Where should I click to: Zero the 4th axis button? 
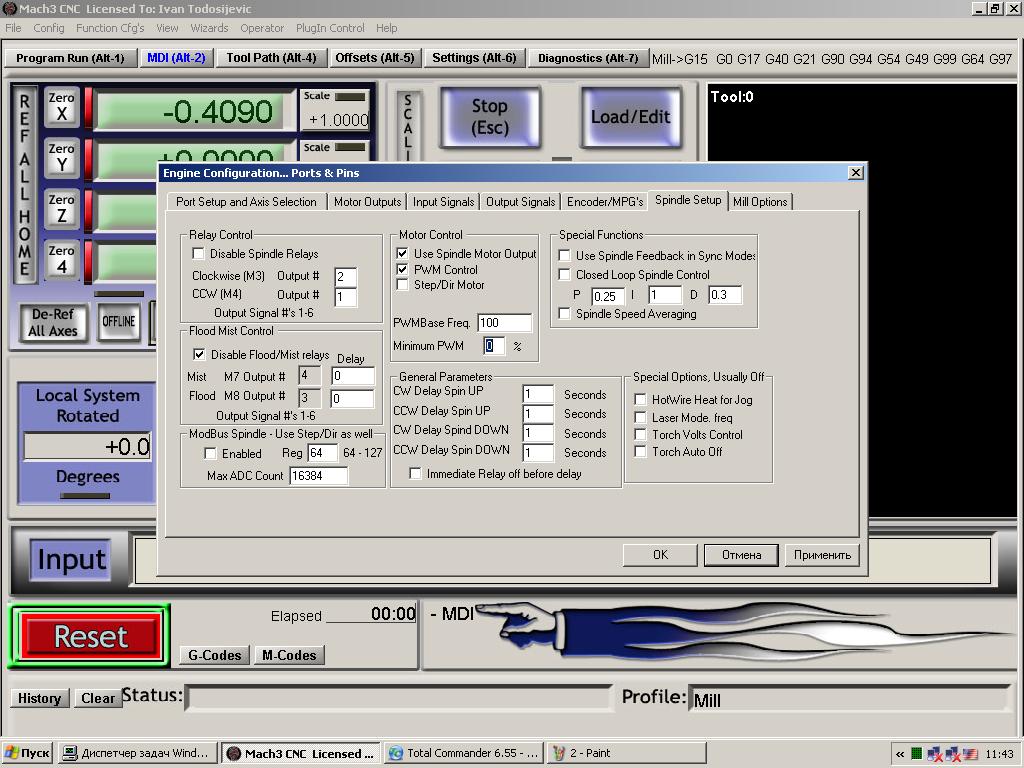coord(61,259)
